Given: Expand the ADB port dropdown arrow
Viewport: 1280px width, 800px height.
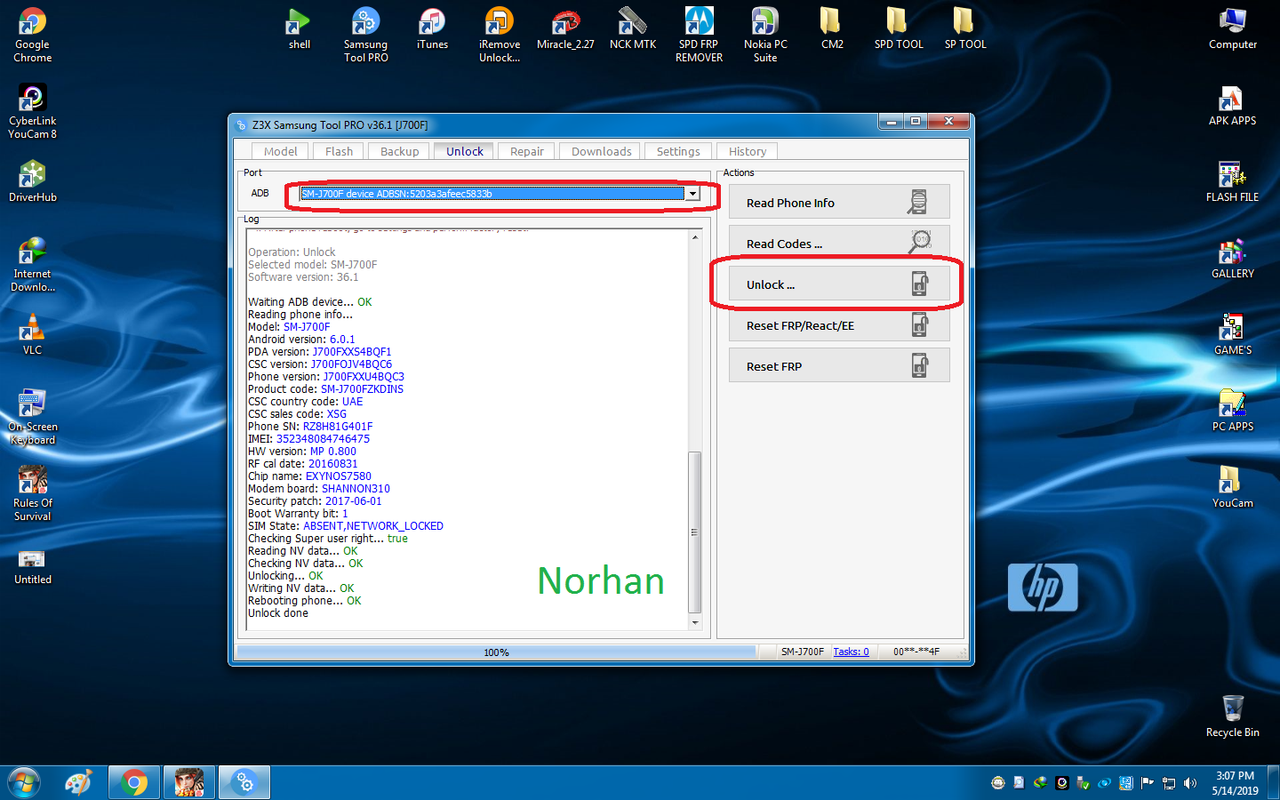Looking at the screenshot, I should tap(691, 194).
